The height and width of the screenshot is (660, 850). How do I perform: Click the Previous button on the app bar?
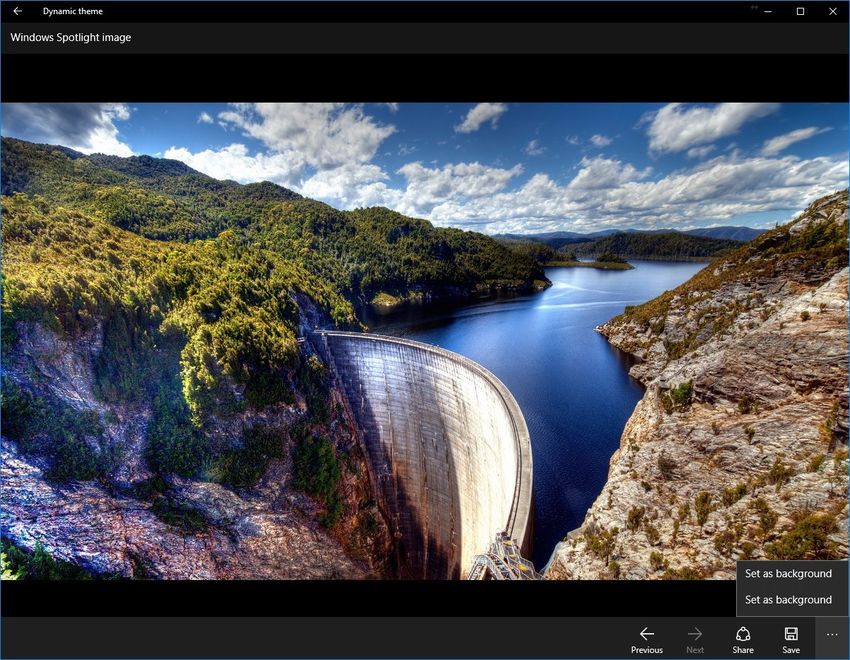[647, 649]
